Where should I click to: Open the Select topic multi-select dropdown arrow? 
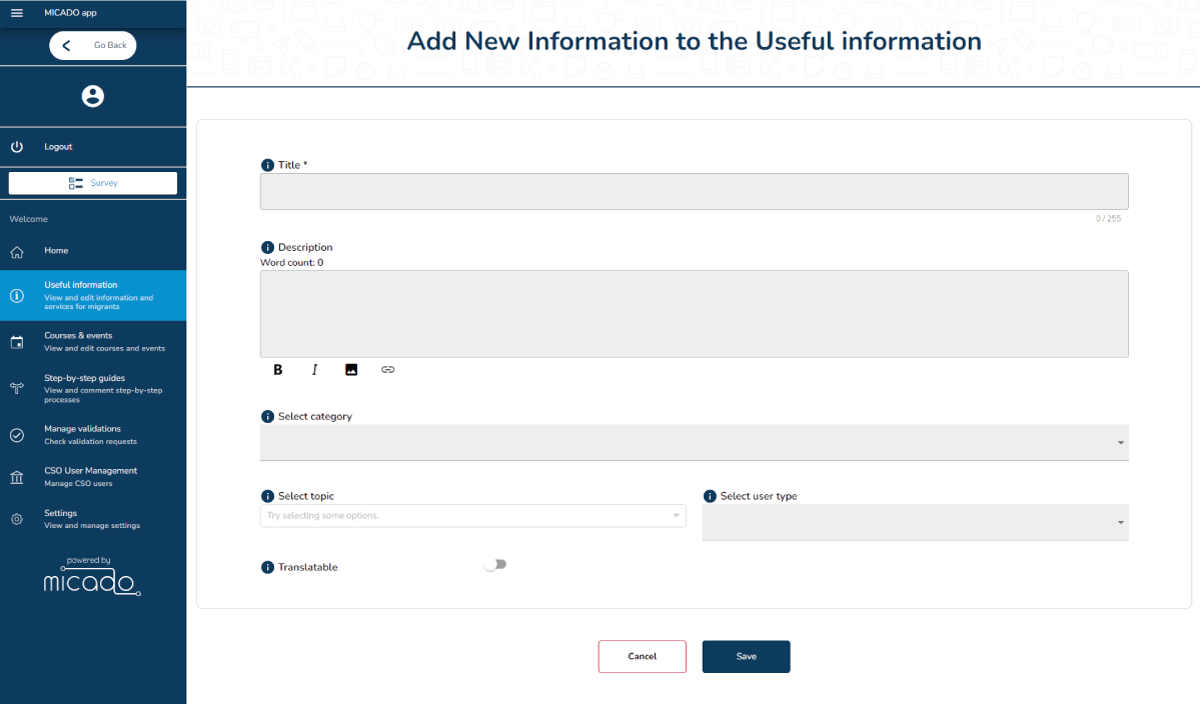(677, 516)
